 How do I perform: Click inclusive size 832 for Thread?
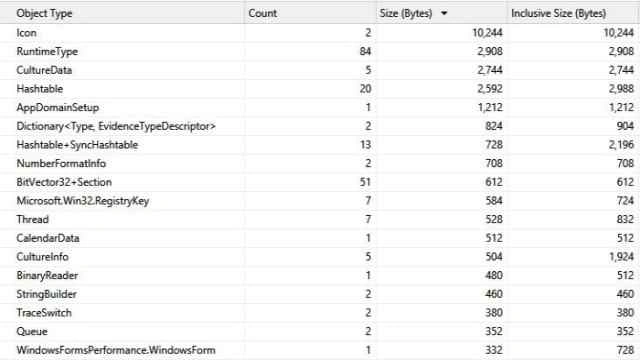coord(625,220)
